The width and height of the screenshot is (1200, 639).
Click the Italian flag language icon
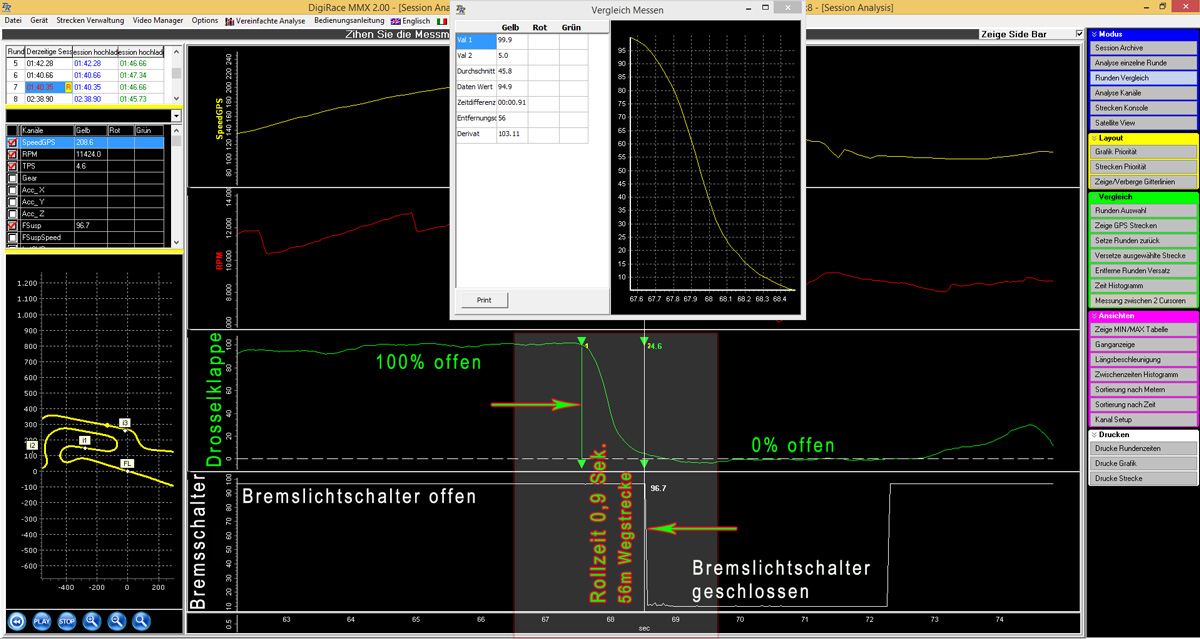click(441, 20)
